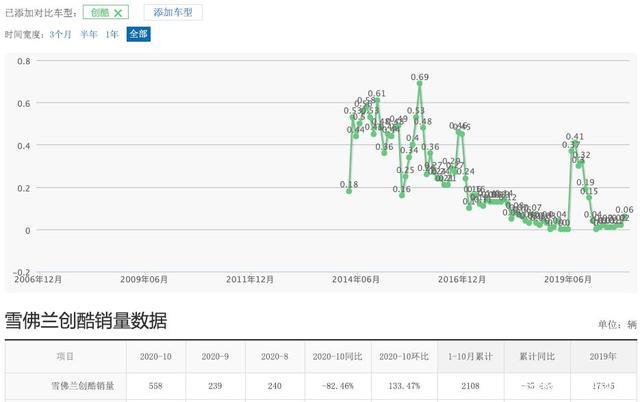The height and width of the screenshot is (402, 640).
Task: Click the 0.8 y-axis label
Action: tap(24, 61)
